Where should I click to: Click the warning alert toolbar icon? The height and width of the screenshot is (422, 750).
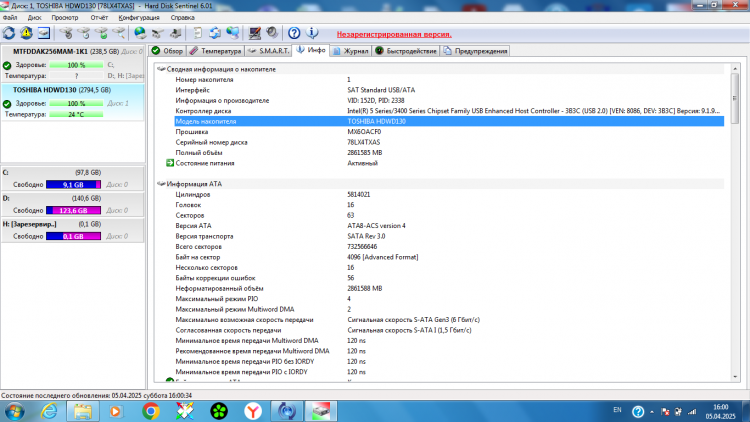(26, 33)
